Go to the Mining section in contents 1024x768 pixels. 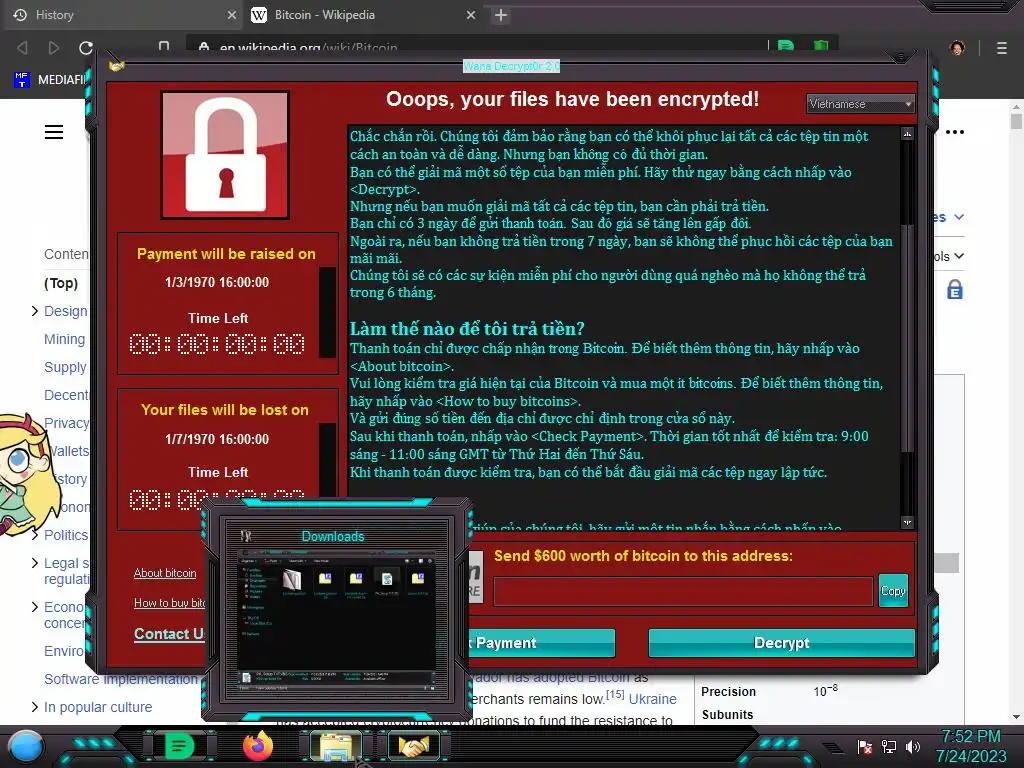click(64, 339)
